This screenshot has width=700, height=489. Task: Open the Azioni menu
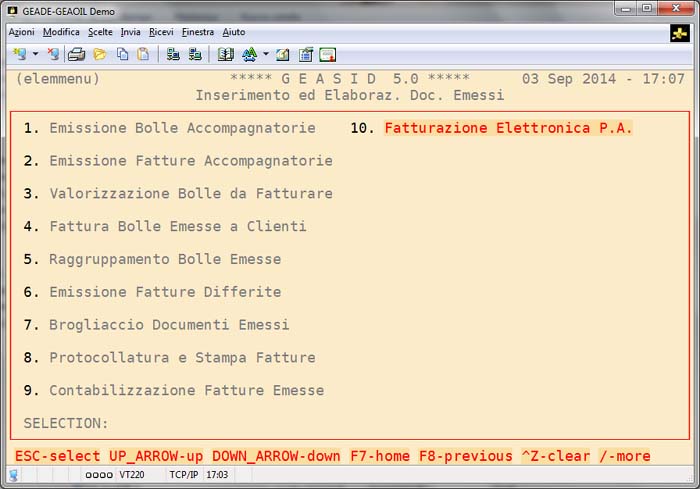21,32
